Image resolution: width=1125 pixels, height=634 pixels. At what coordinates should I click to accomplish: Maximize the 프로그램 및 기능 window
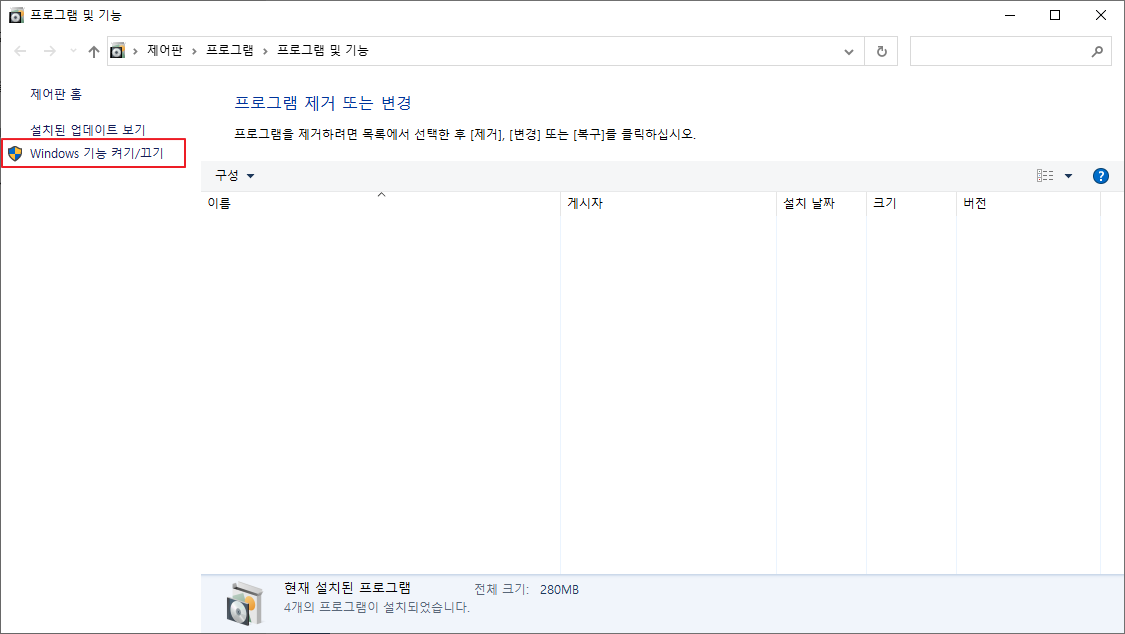1055,15
